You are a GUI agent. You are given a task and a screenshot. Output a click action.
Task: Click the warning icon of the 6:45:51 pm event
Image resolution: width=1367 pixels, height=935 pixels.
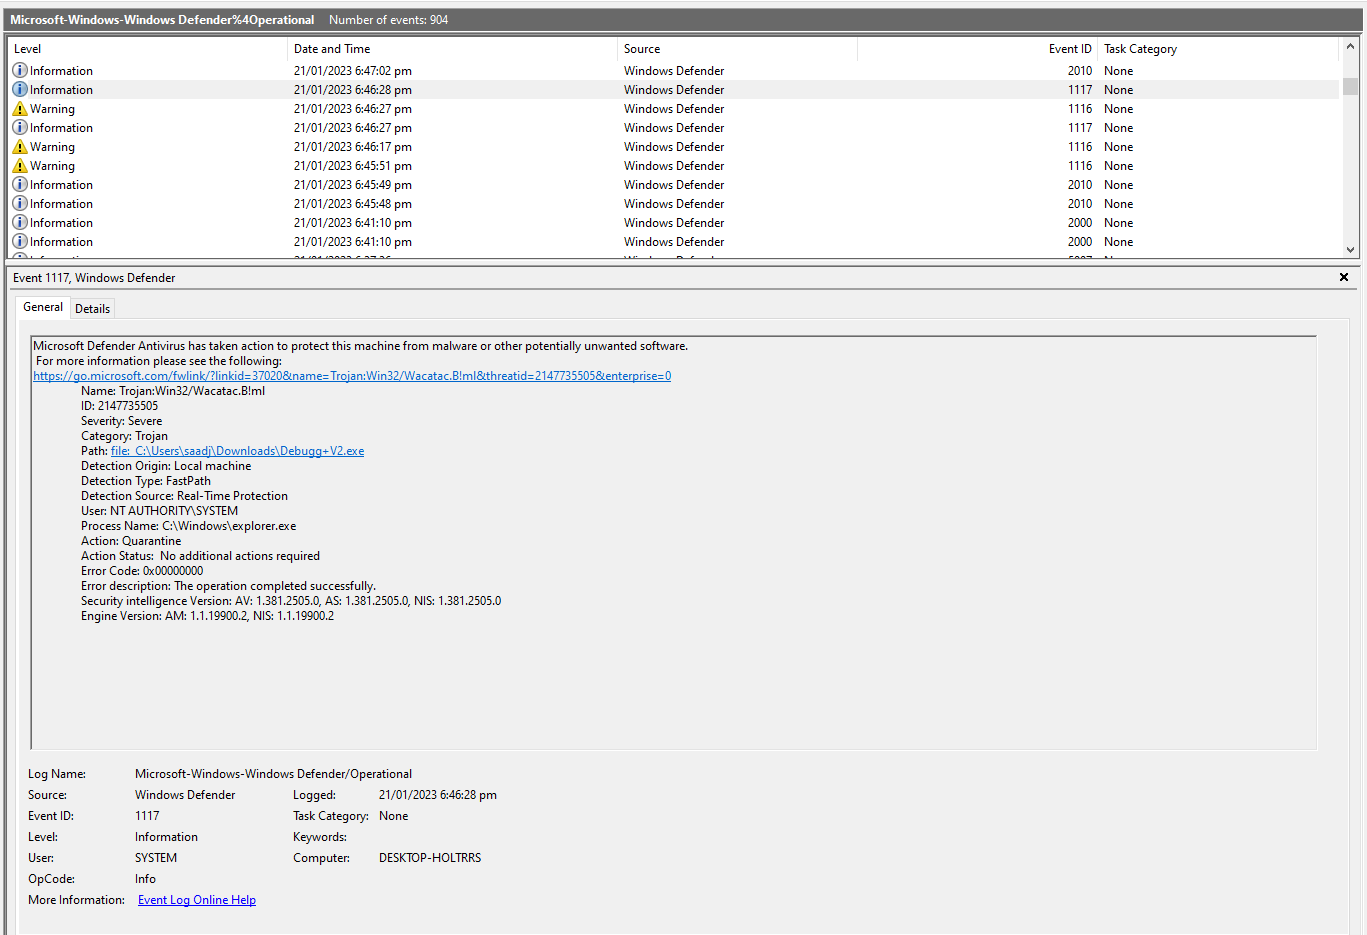coord(19,166)
